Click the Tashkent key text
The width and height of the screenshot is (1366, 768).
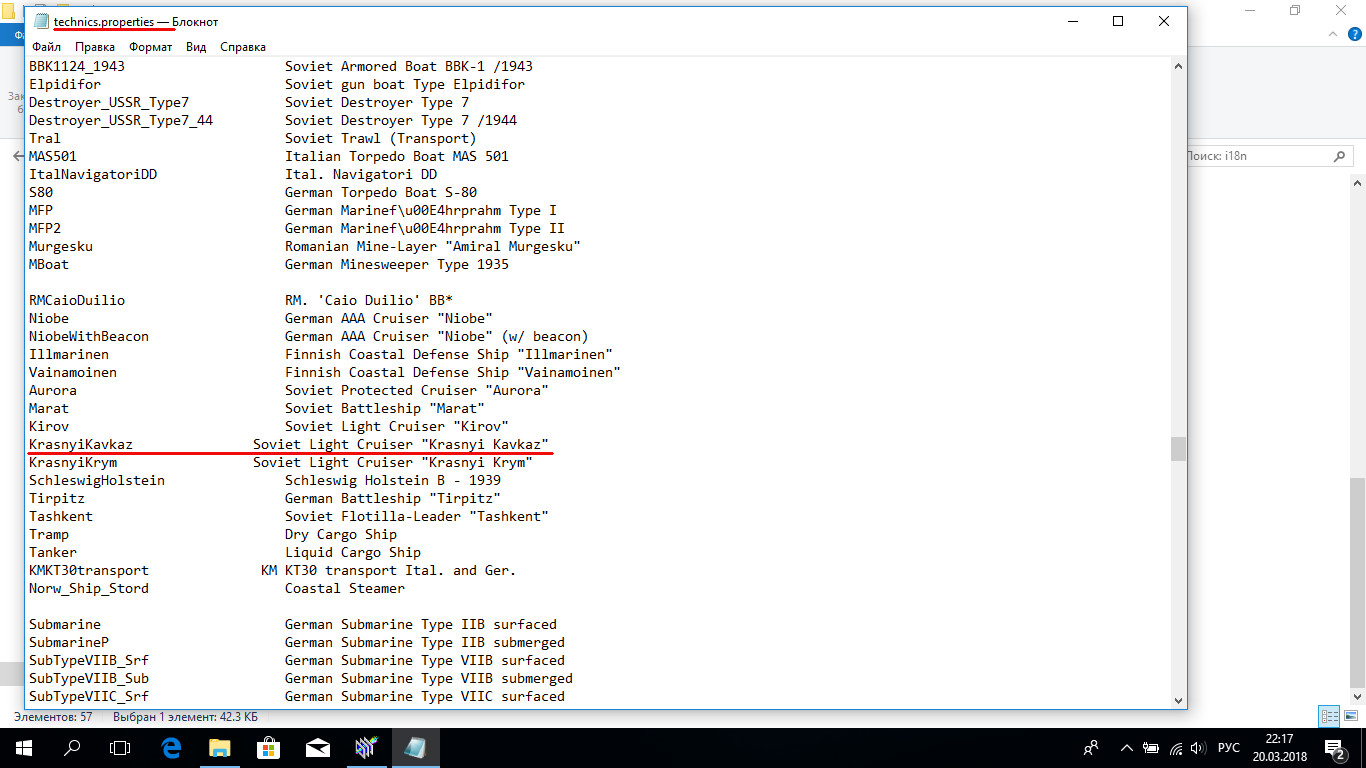coord(61,516)
